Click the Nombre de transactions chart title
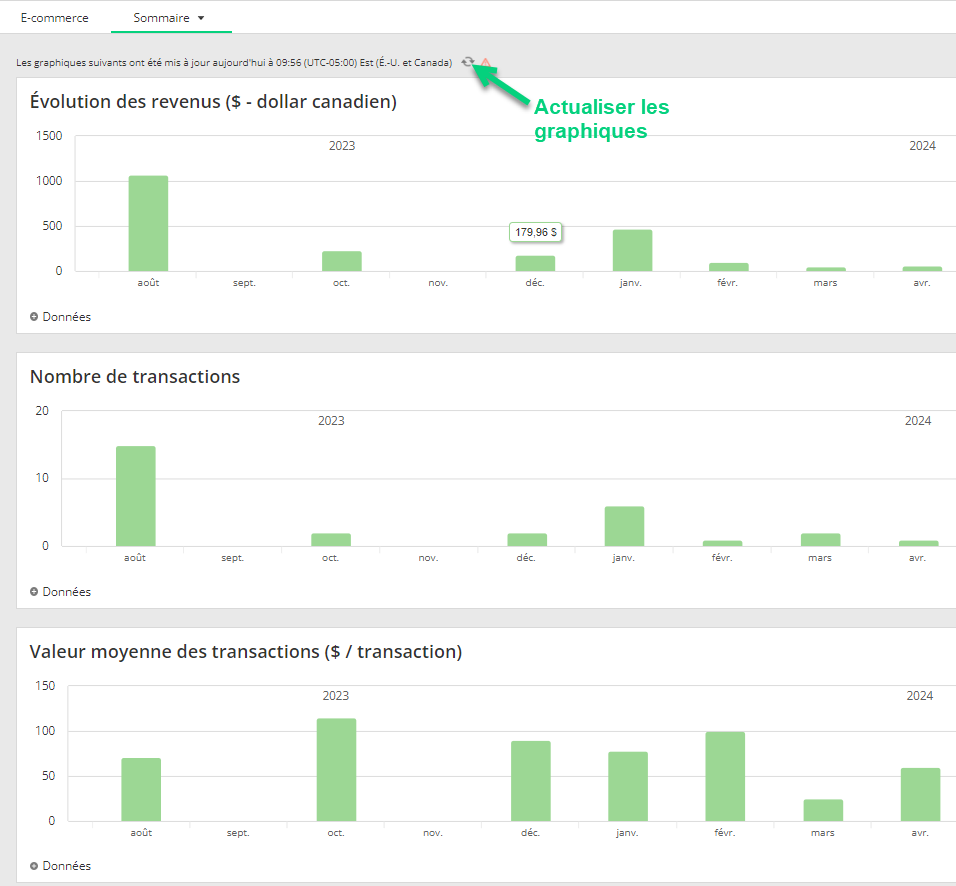 [135, 376]
